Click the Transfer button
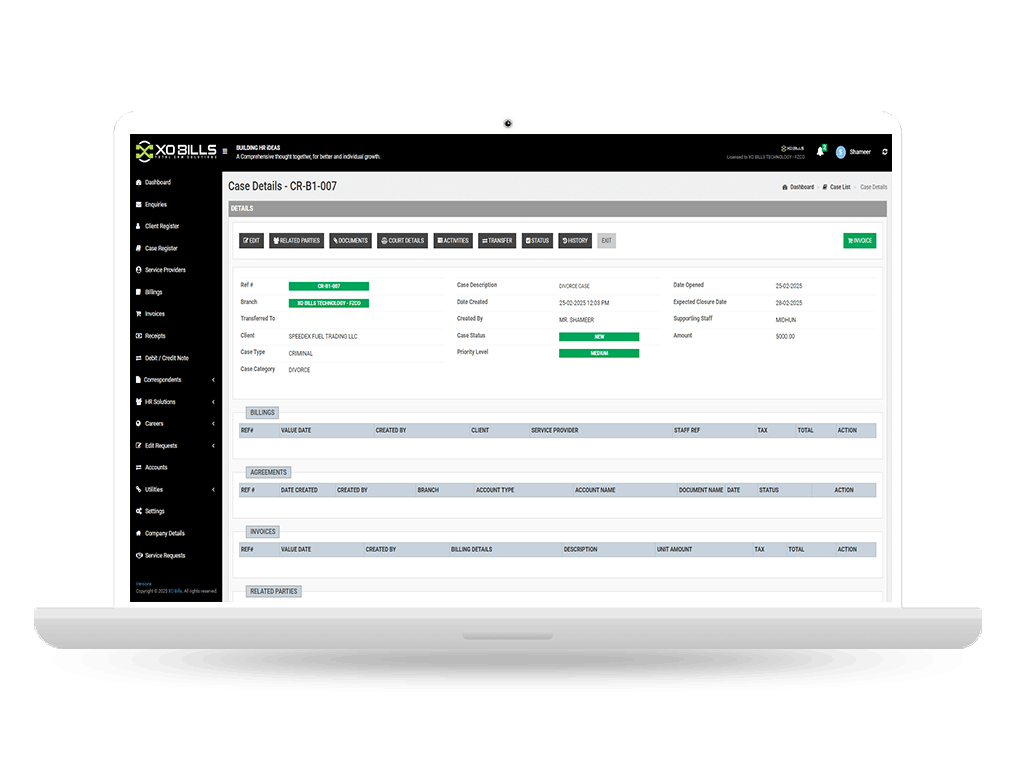The image size is (1015, 759). [x=497, y=241]
